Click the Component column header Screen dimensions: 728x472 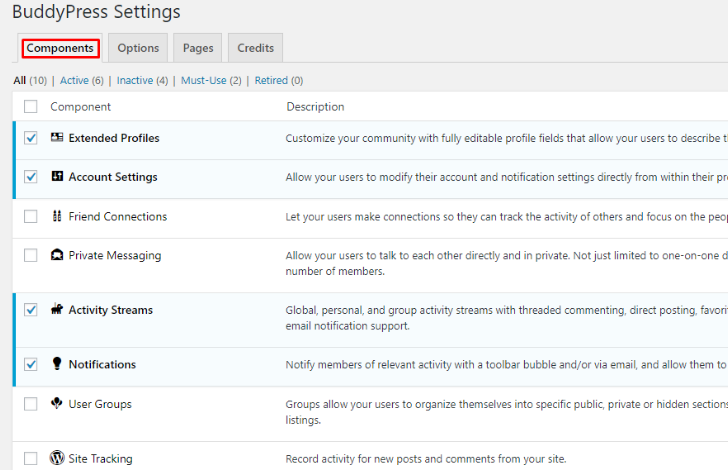pyautogui.click(x=80, y=106)
